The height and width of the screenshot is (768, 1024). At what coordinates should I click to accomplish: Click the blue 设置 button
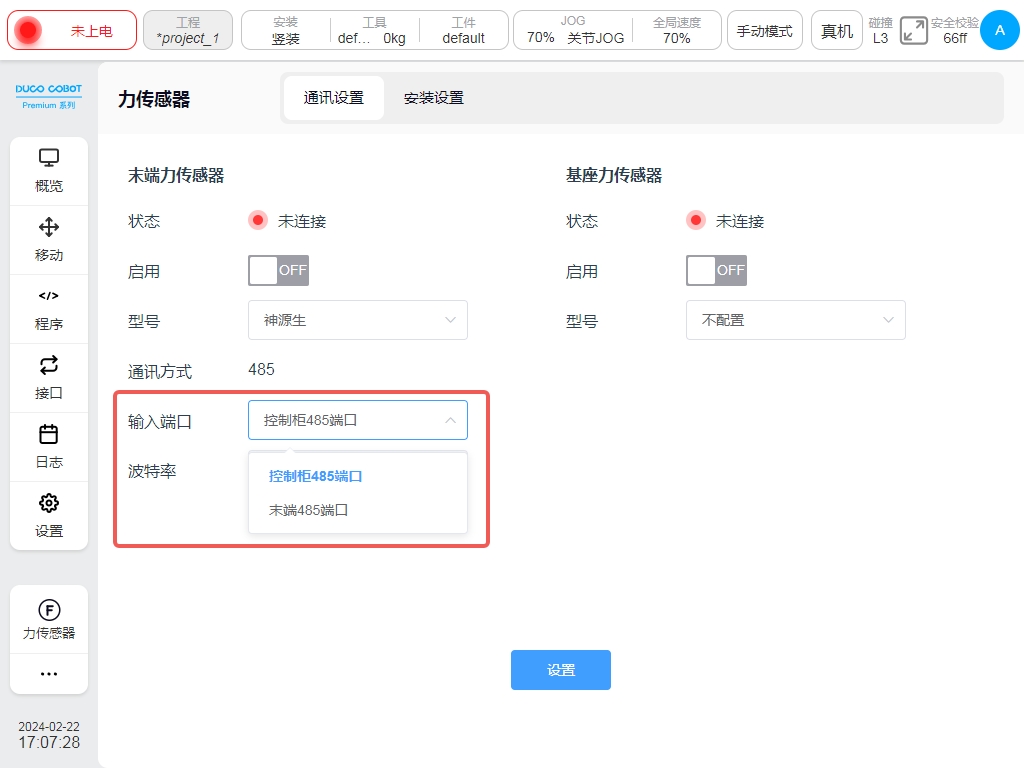(561, 670)
